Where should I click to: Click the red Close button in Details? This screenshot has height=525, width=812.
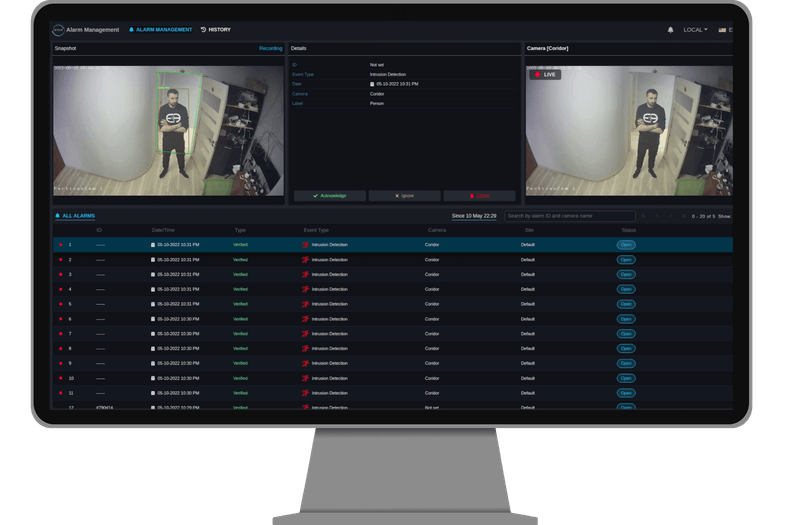point(479,196)
